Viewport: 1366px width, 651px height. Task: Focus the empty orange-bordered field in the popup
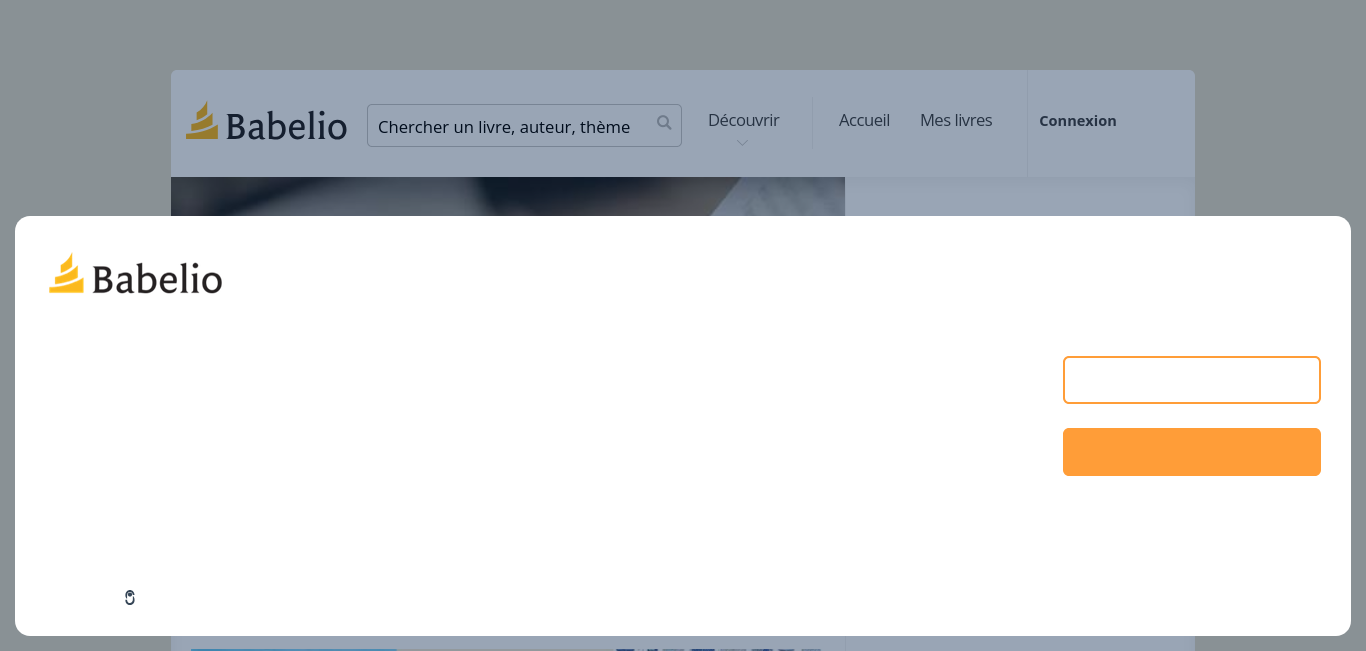coord(1191,380)
